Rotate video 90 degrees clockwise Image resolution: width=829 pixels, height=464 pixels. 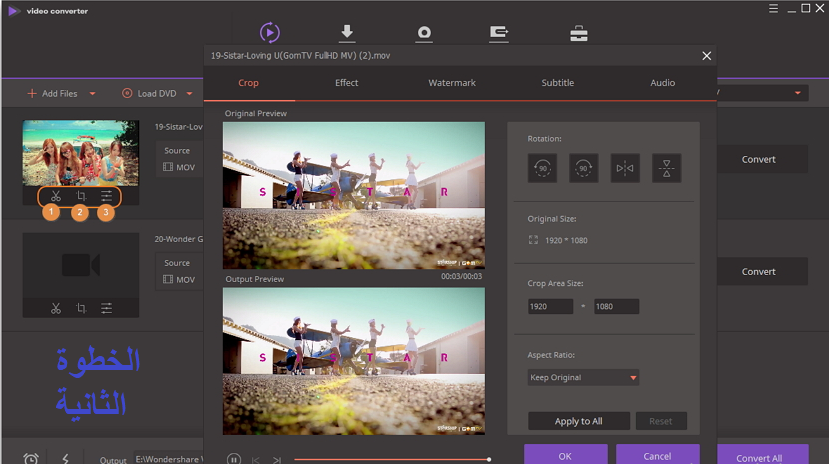583,168
